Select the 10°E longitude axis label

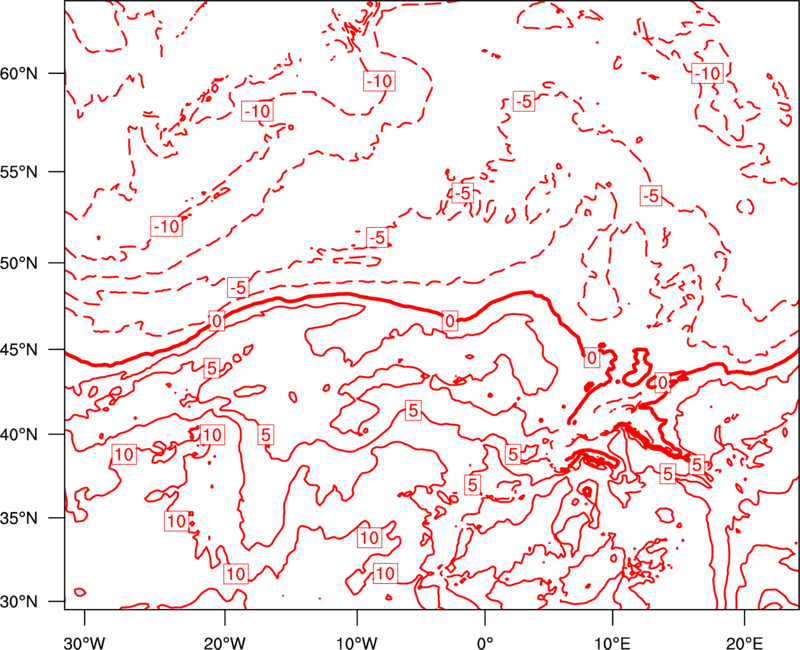click(x=612, y=643)
